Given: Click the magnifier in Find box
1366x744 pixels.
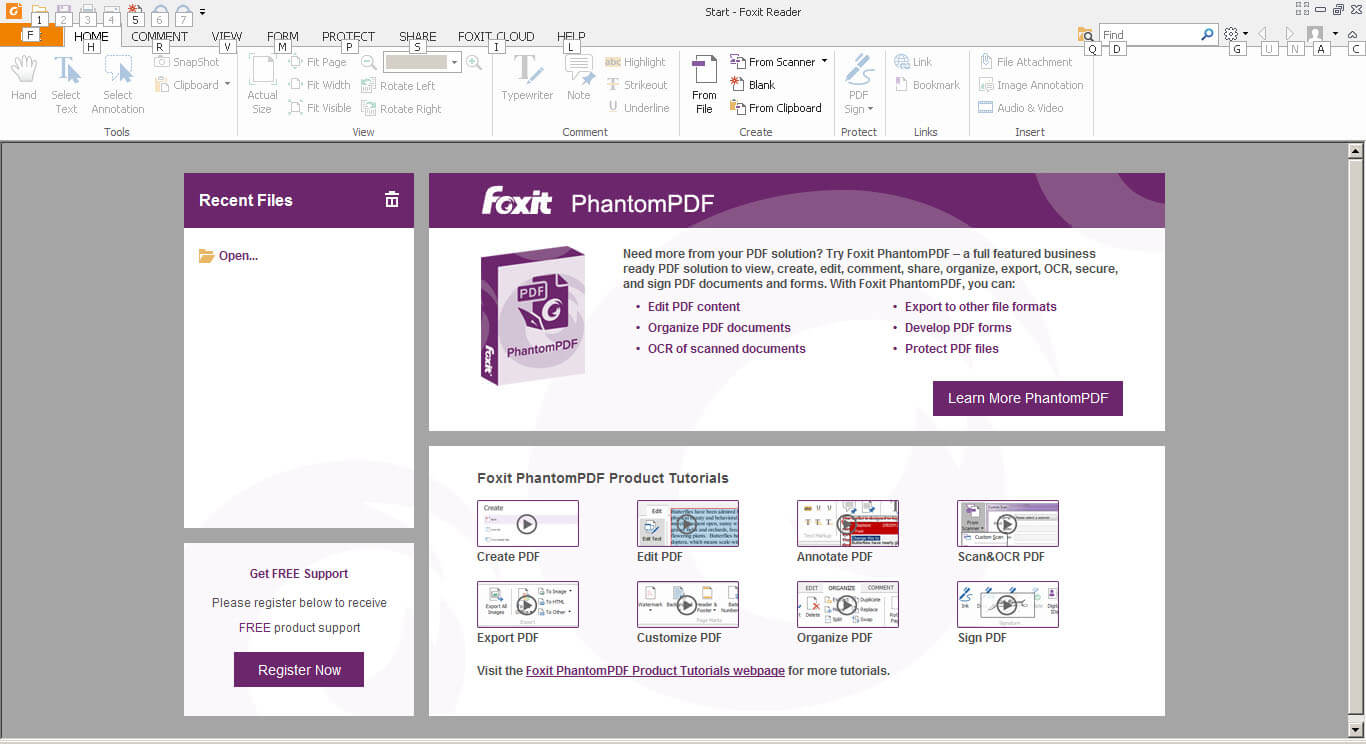Looking at the screenshot, I should (x=1207, y=34).
